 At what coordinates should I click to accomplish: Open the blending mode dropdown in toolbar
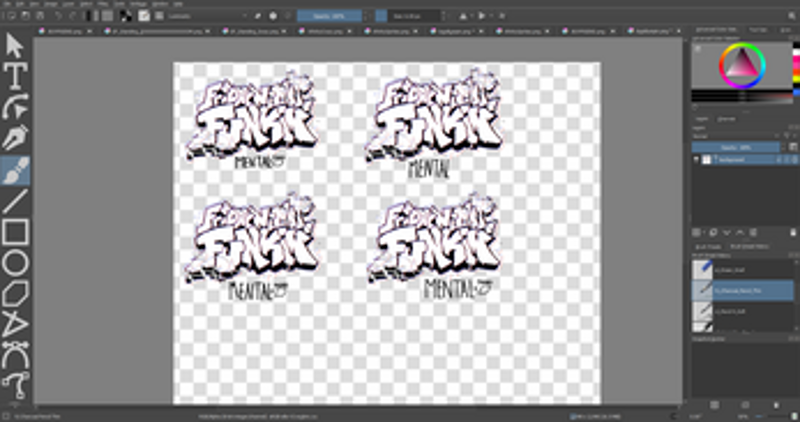tap(208, 16)
